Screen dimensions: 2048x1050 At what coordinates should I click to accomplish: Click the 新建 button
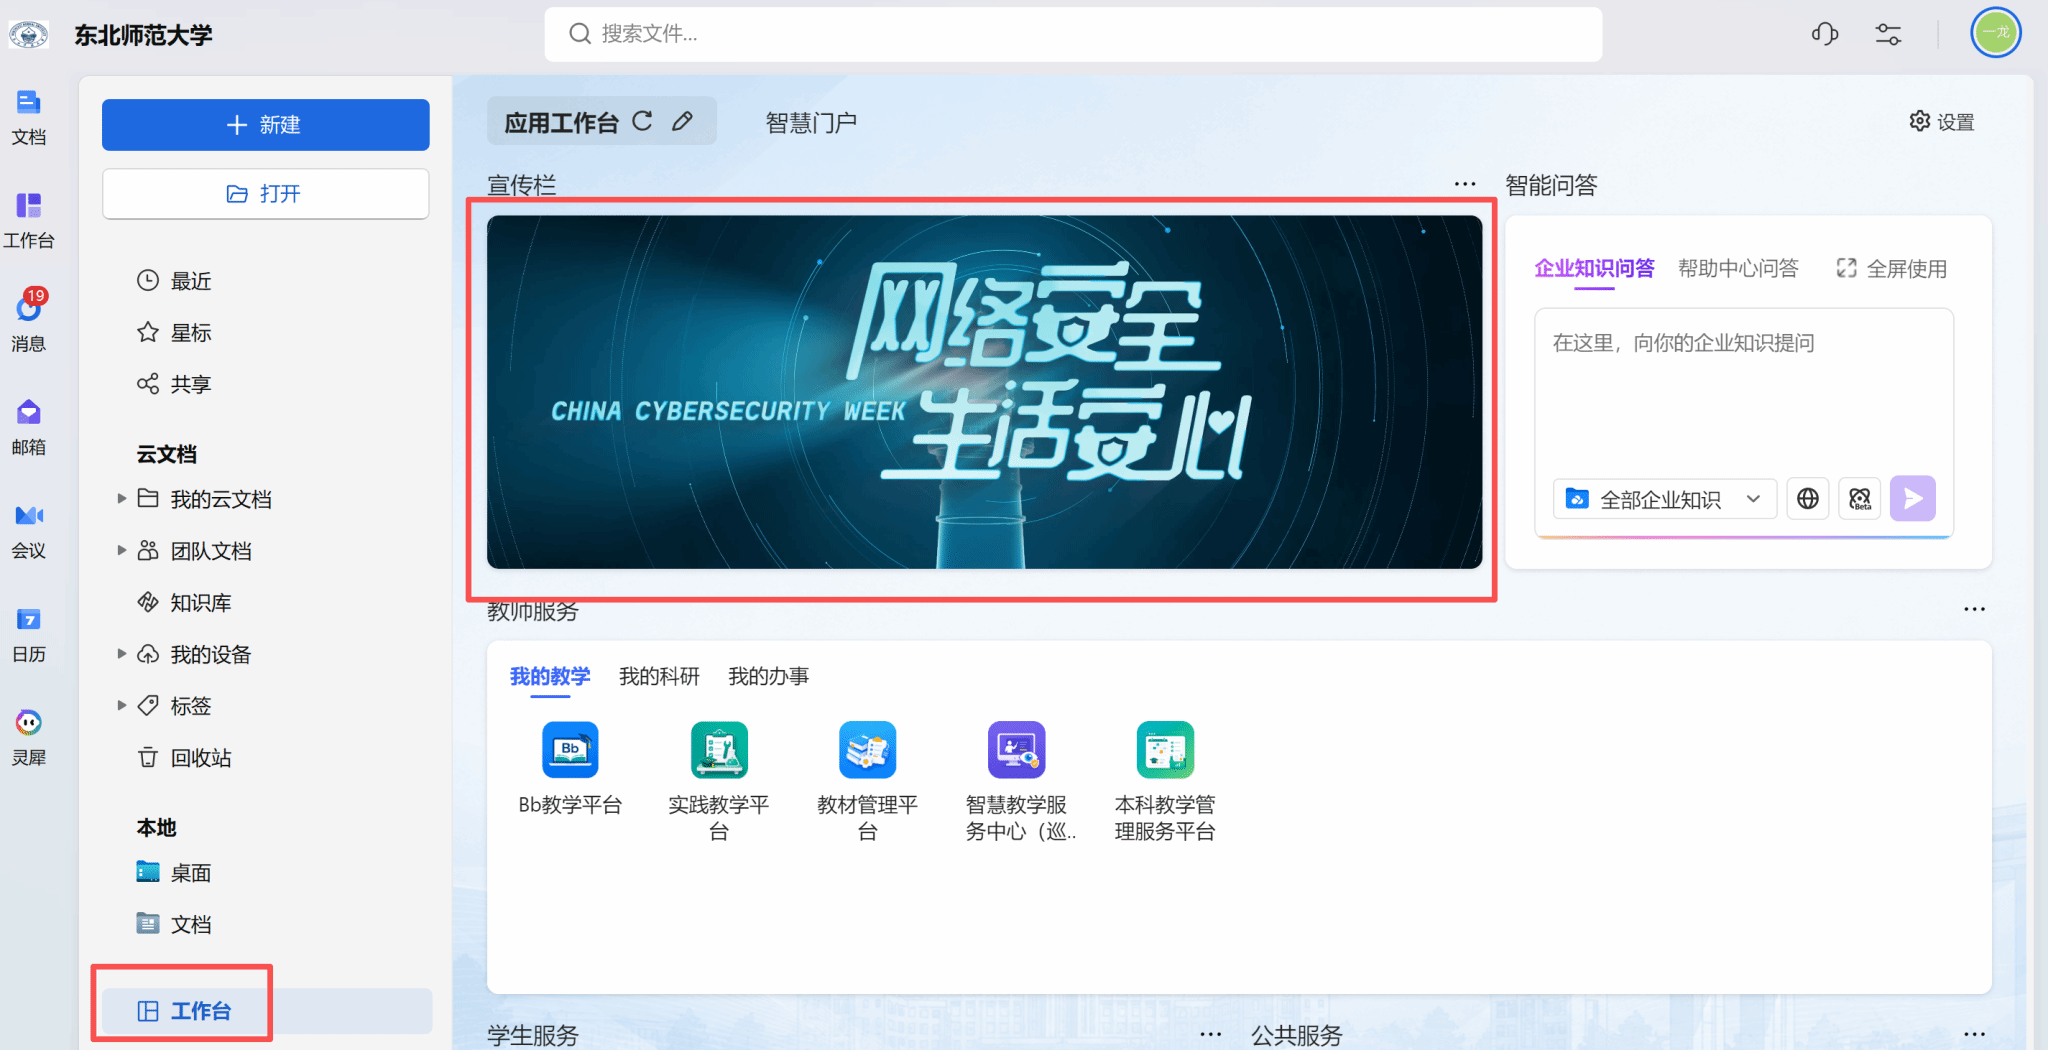tap(266, 125)
